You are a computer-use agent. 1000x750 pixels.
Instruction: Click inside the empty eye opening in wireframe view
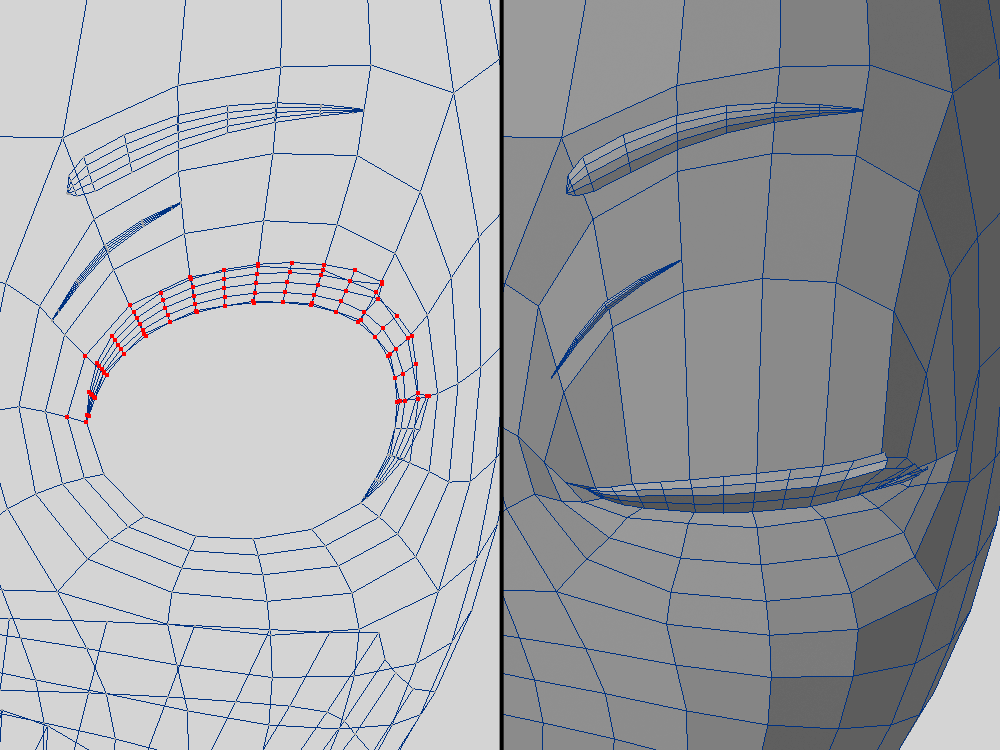coord(240,420)
